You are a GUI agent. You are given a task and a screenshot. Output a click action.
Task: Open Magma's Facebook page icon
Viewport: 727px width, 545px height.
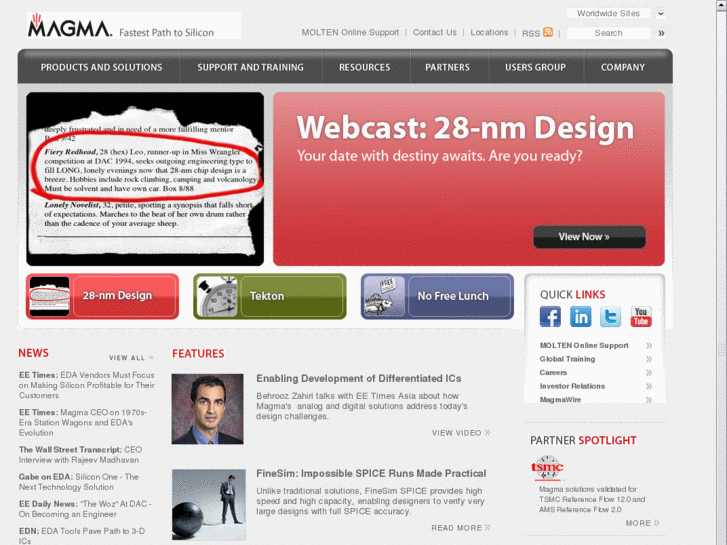[550, 317]
